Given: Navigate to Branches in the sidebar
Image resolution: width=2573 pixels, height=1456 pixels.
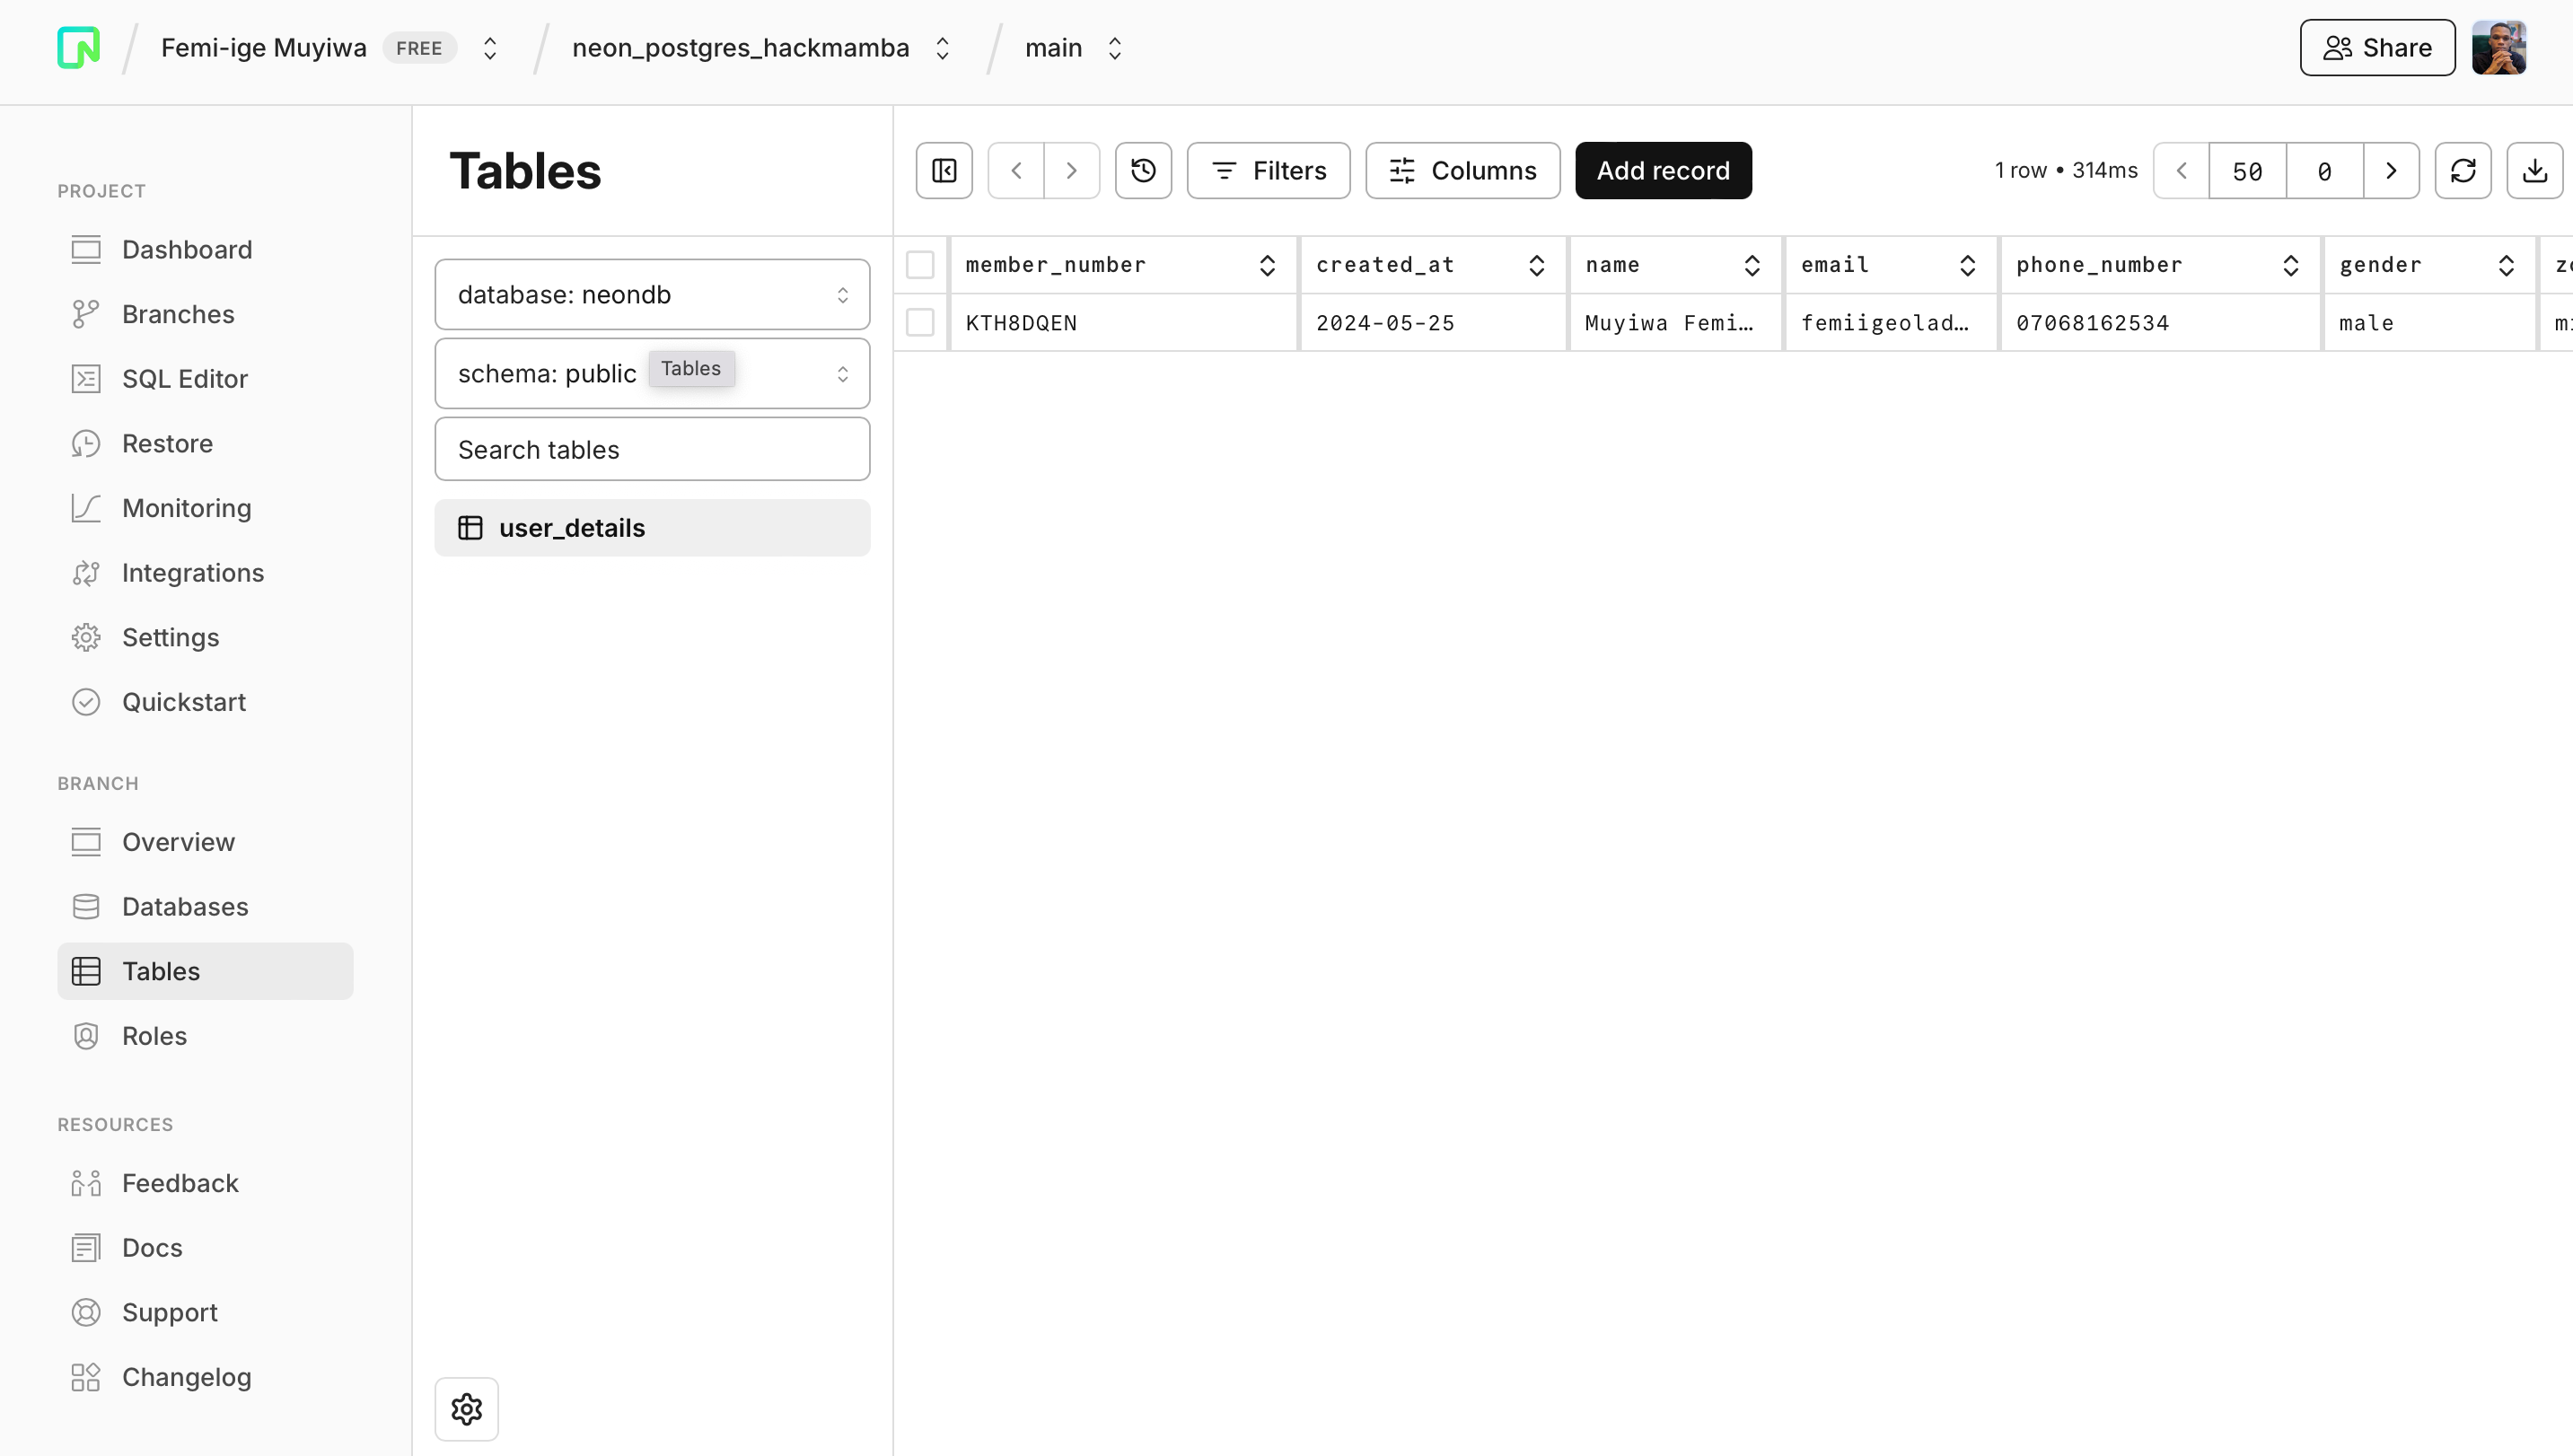Looking at the screenshot, I should [x=178, y=314].
